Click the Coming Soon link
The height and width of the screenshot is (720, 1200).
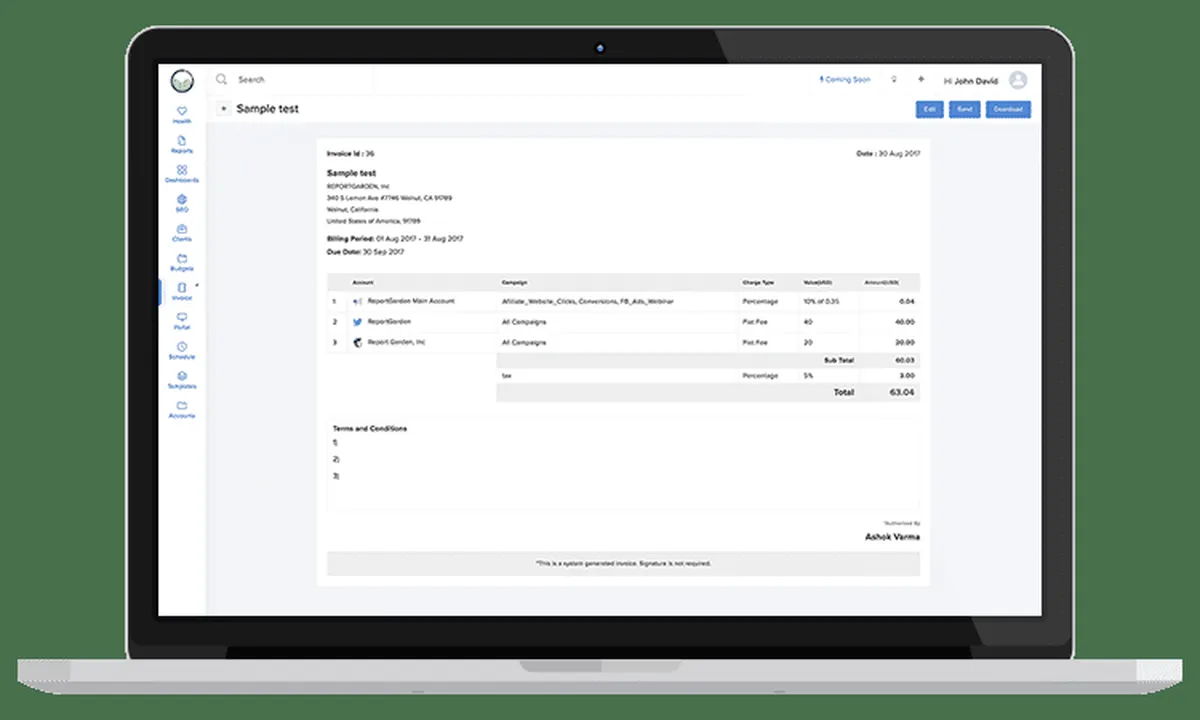pyautogui.click(x=845, y=79)
